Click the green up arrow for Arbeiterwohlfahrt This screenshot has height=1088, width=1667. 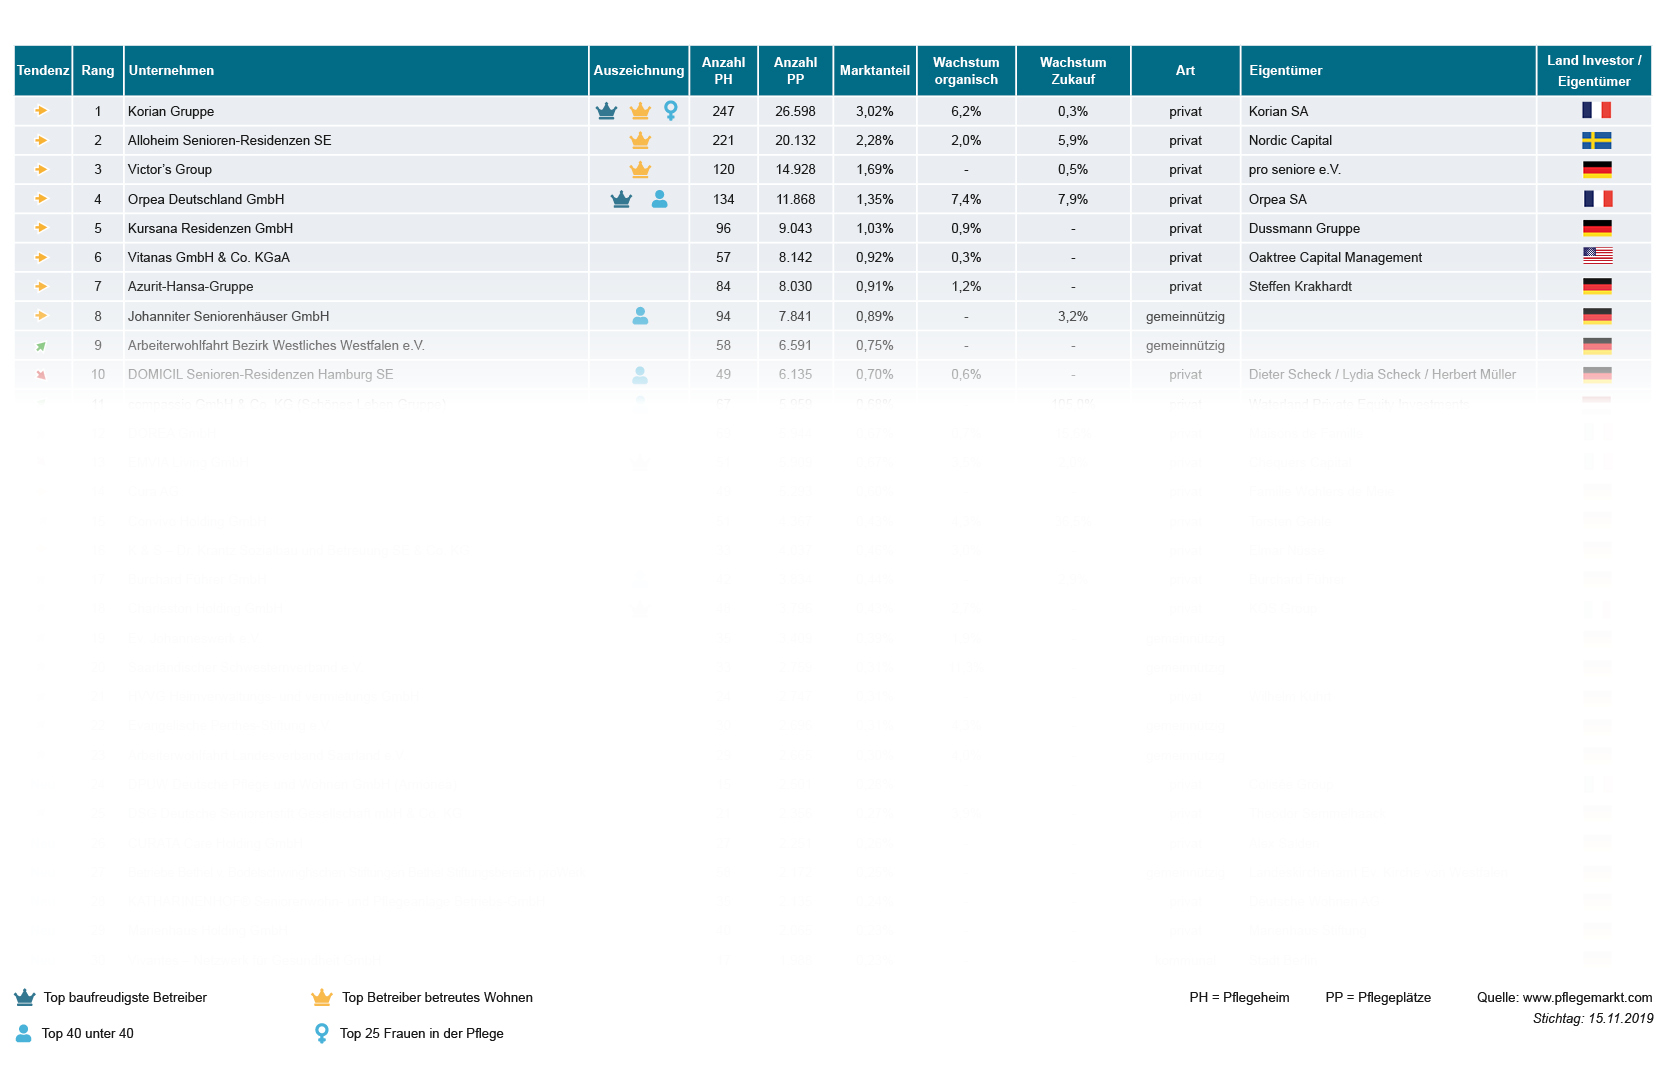(41, 346)
